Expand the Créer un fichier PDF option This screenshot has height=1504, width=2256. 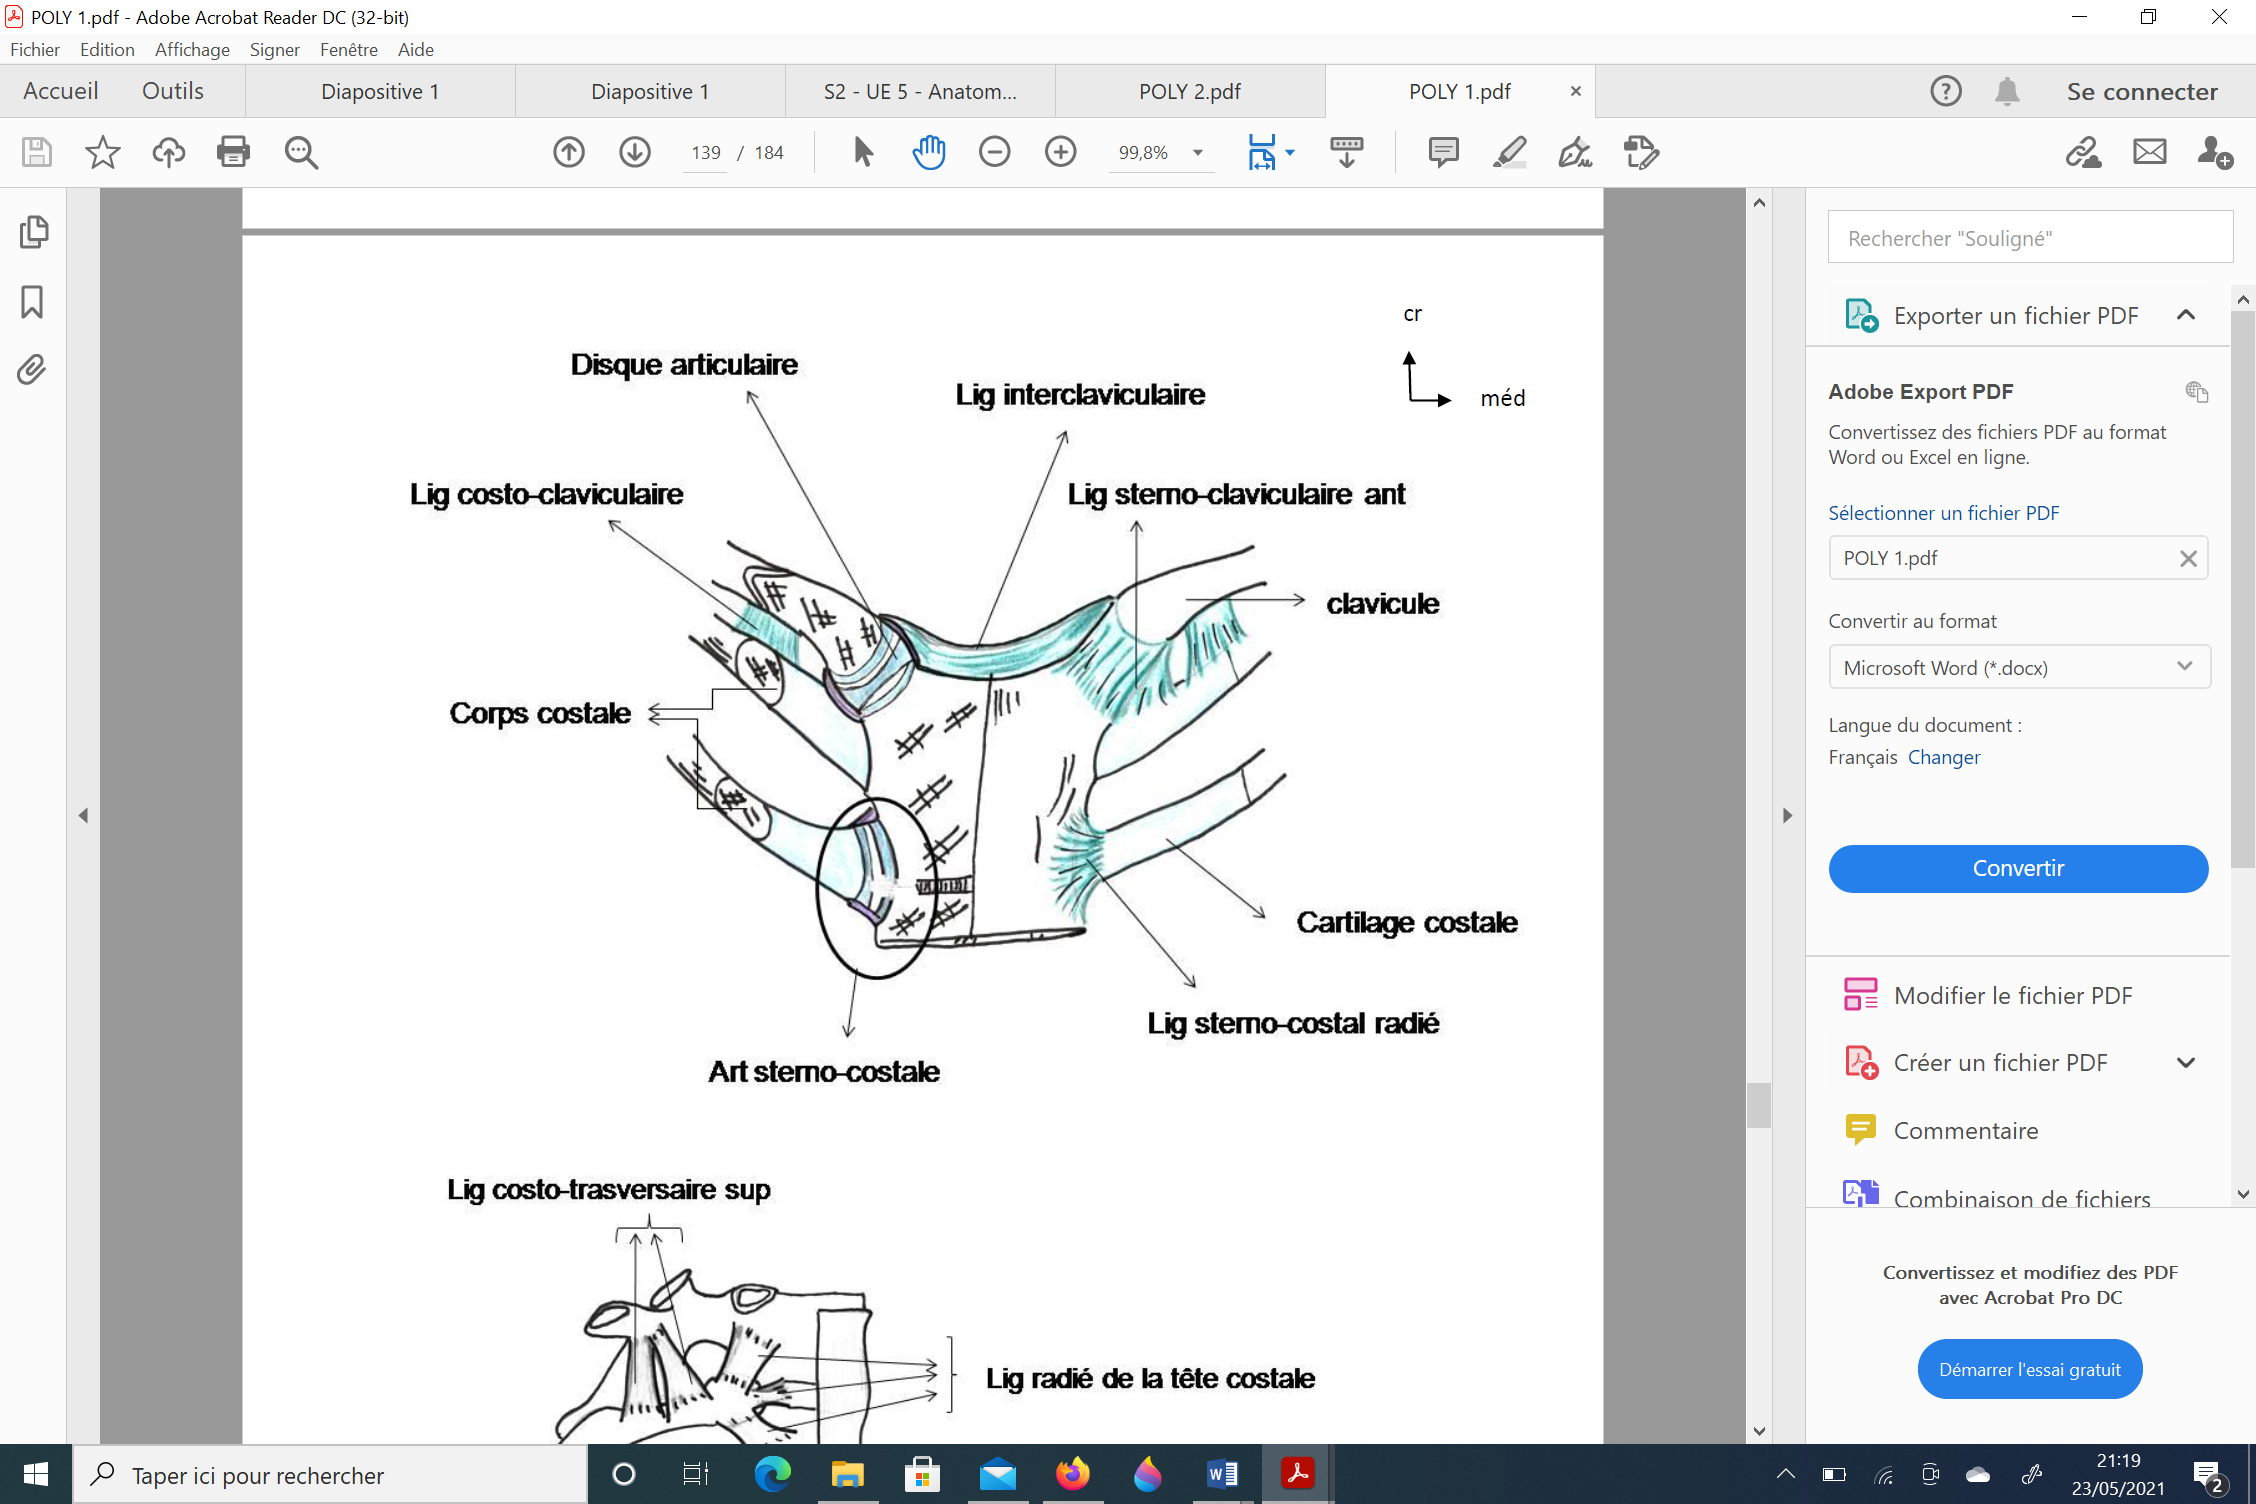point(2186,1063)
